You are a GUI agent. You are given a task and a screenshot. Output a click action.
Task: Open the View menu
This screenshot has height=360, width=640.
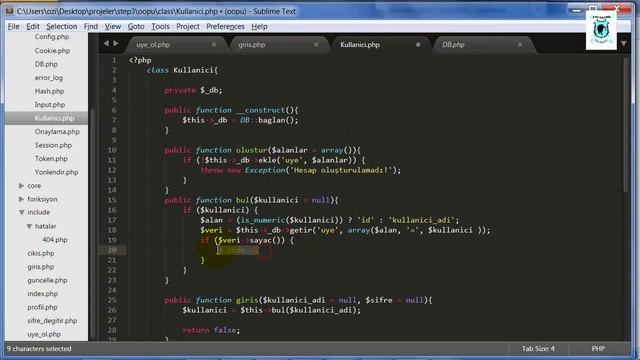pos(113,27)
